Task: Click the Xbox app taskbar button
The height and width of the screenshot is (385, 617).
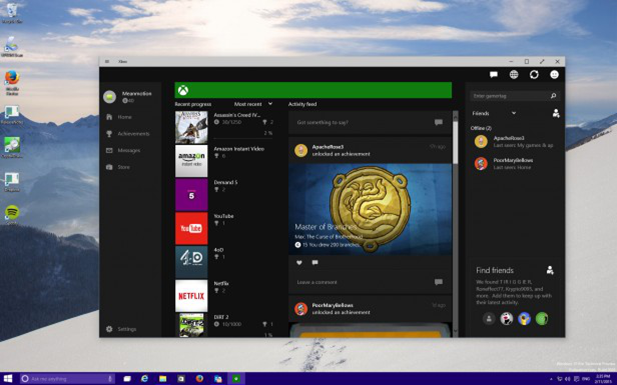Action: 236,379
